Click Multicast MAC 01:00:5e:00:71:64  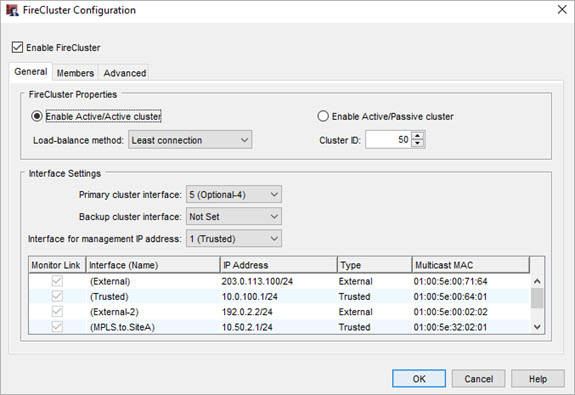click(x=450, y=281)
